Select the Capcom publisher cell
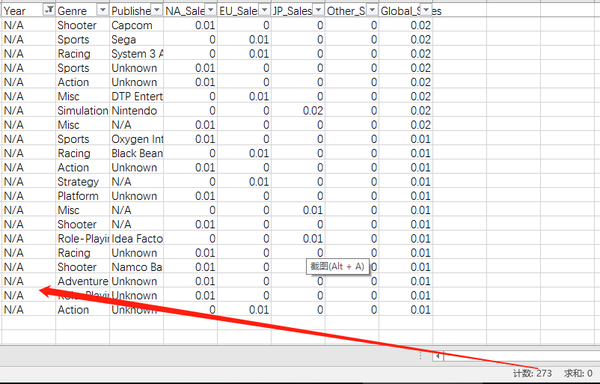Image resolution: width=600 pixels, height=384 pixels. point(137,25)
